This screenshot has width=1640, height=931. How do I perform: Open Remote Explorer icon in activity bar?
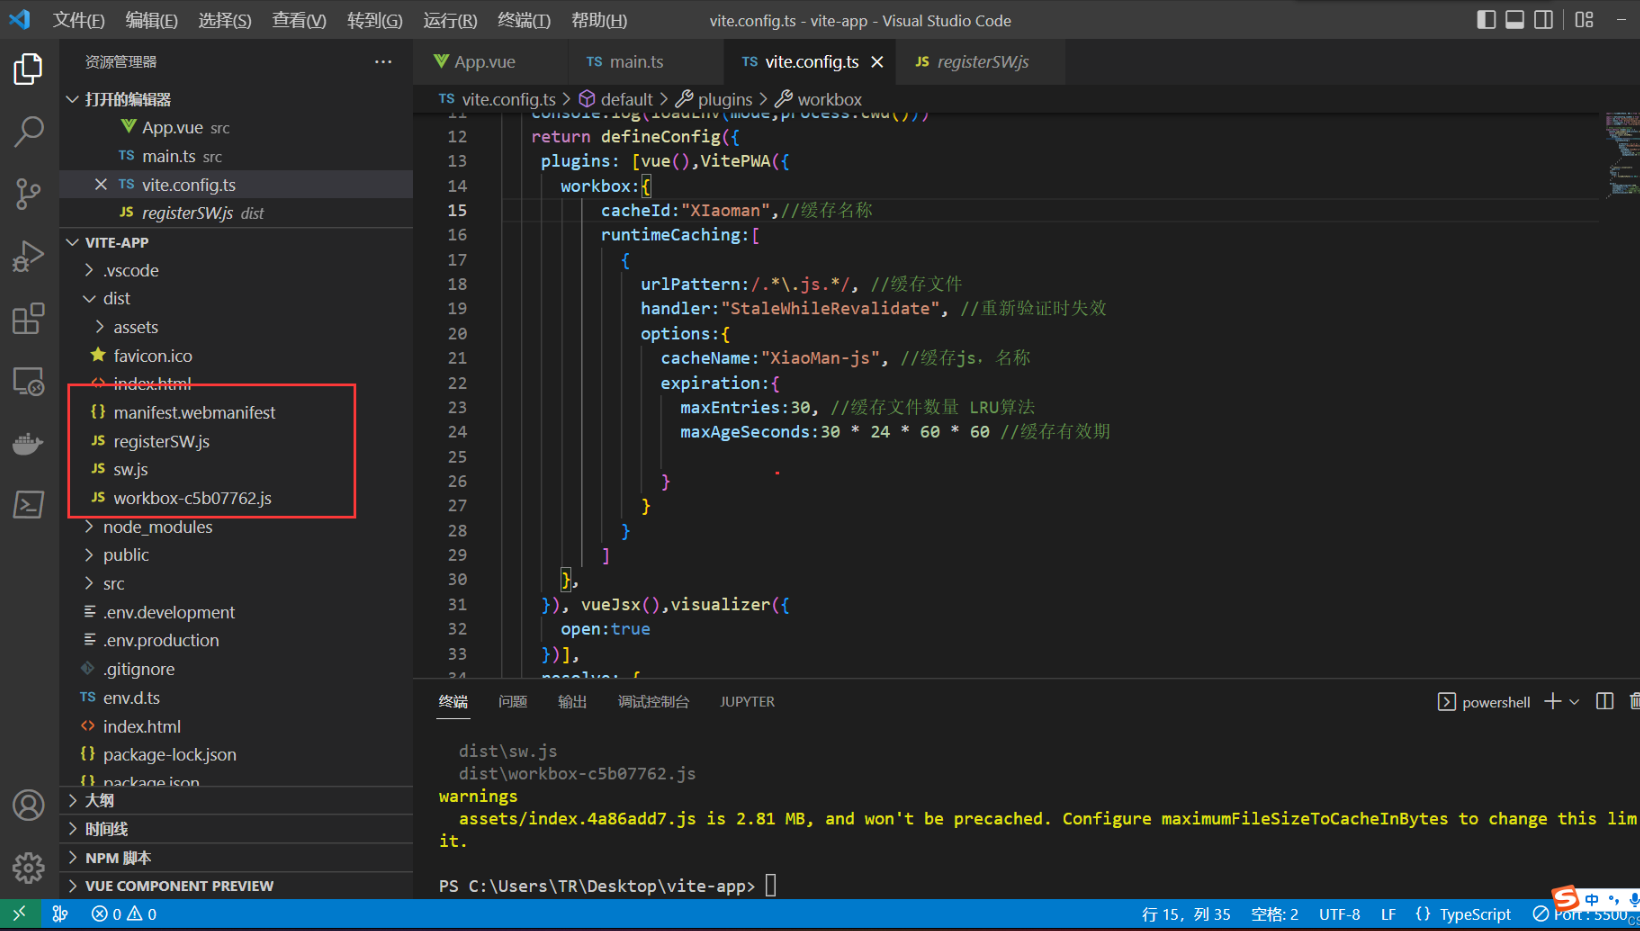point(28,381)
